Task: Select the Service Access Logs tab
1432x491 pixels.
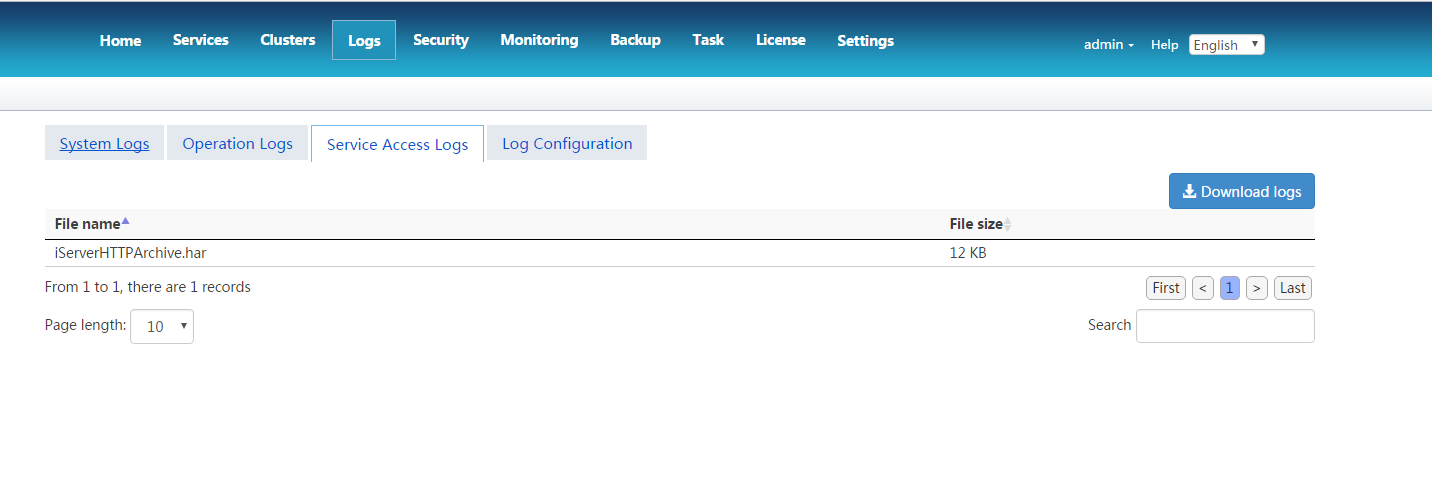Action: (x=397, y=145)
